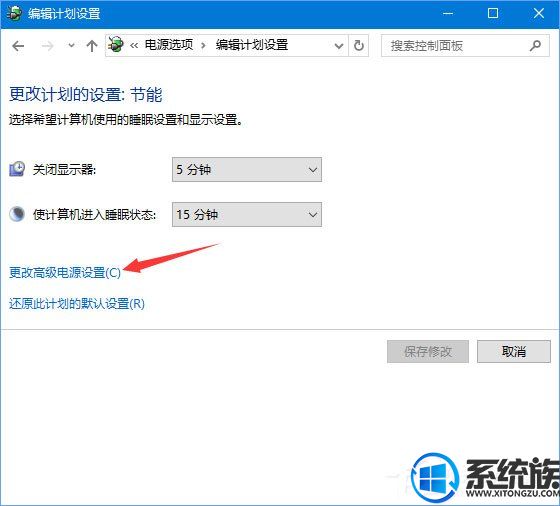The image size is (560, 506).
Task: Click the moon icon beside 使计算机进入睡眠状态
Action: click(x=17, y=214)
